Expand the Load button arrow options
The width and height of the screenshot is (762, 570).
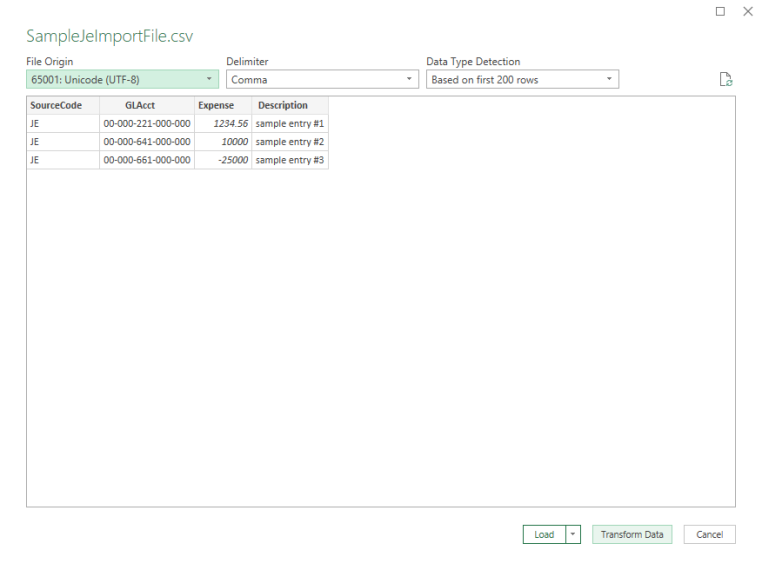pos(573,534)
